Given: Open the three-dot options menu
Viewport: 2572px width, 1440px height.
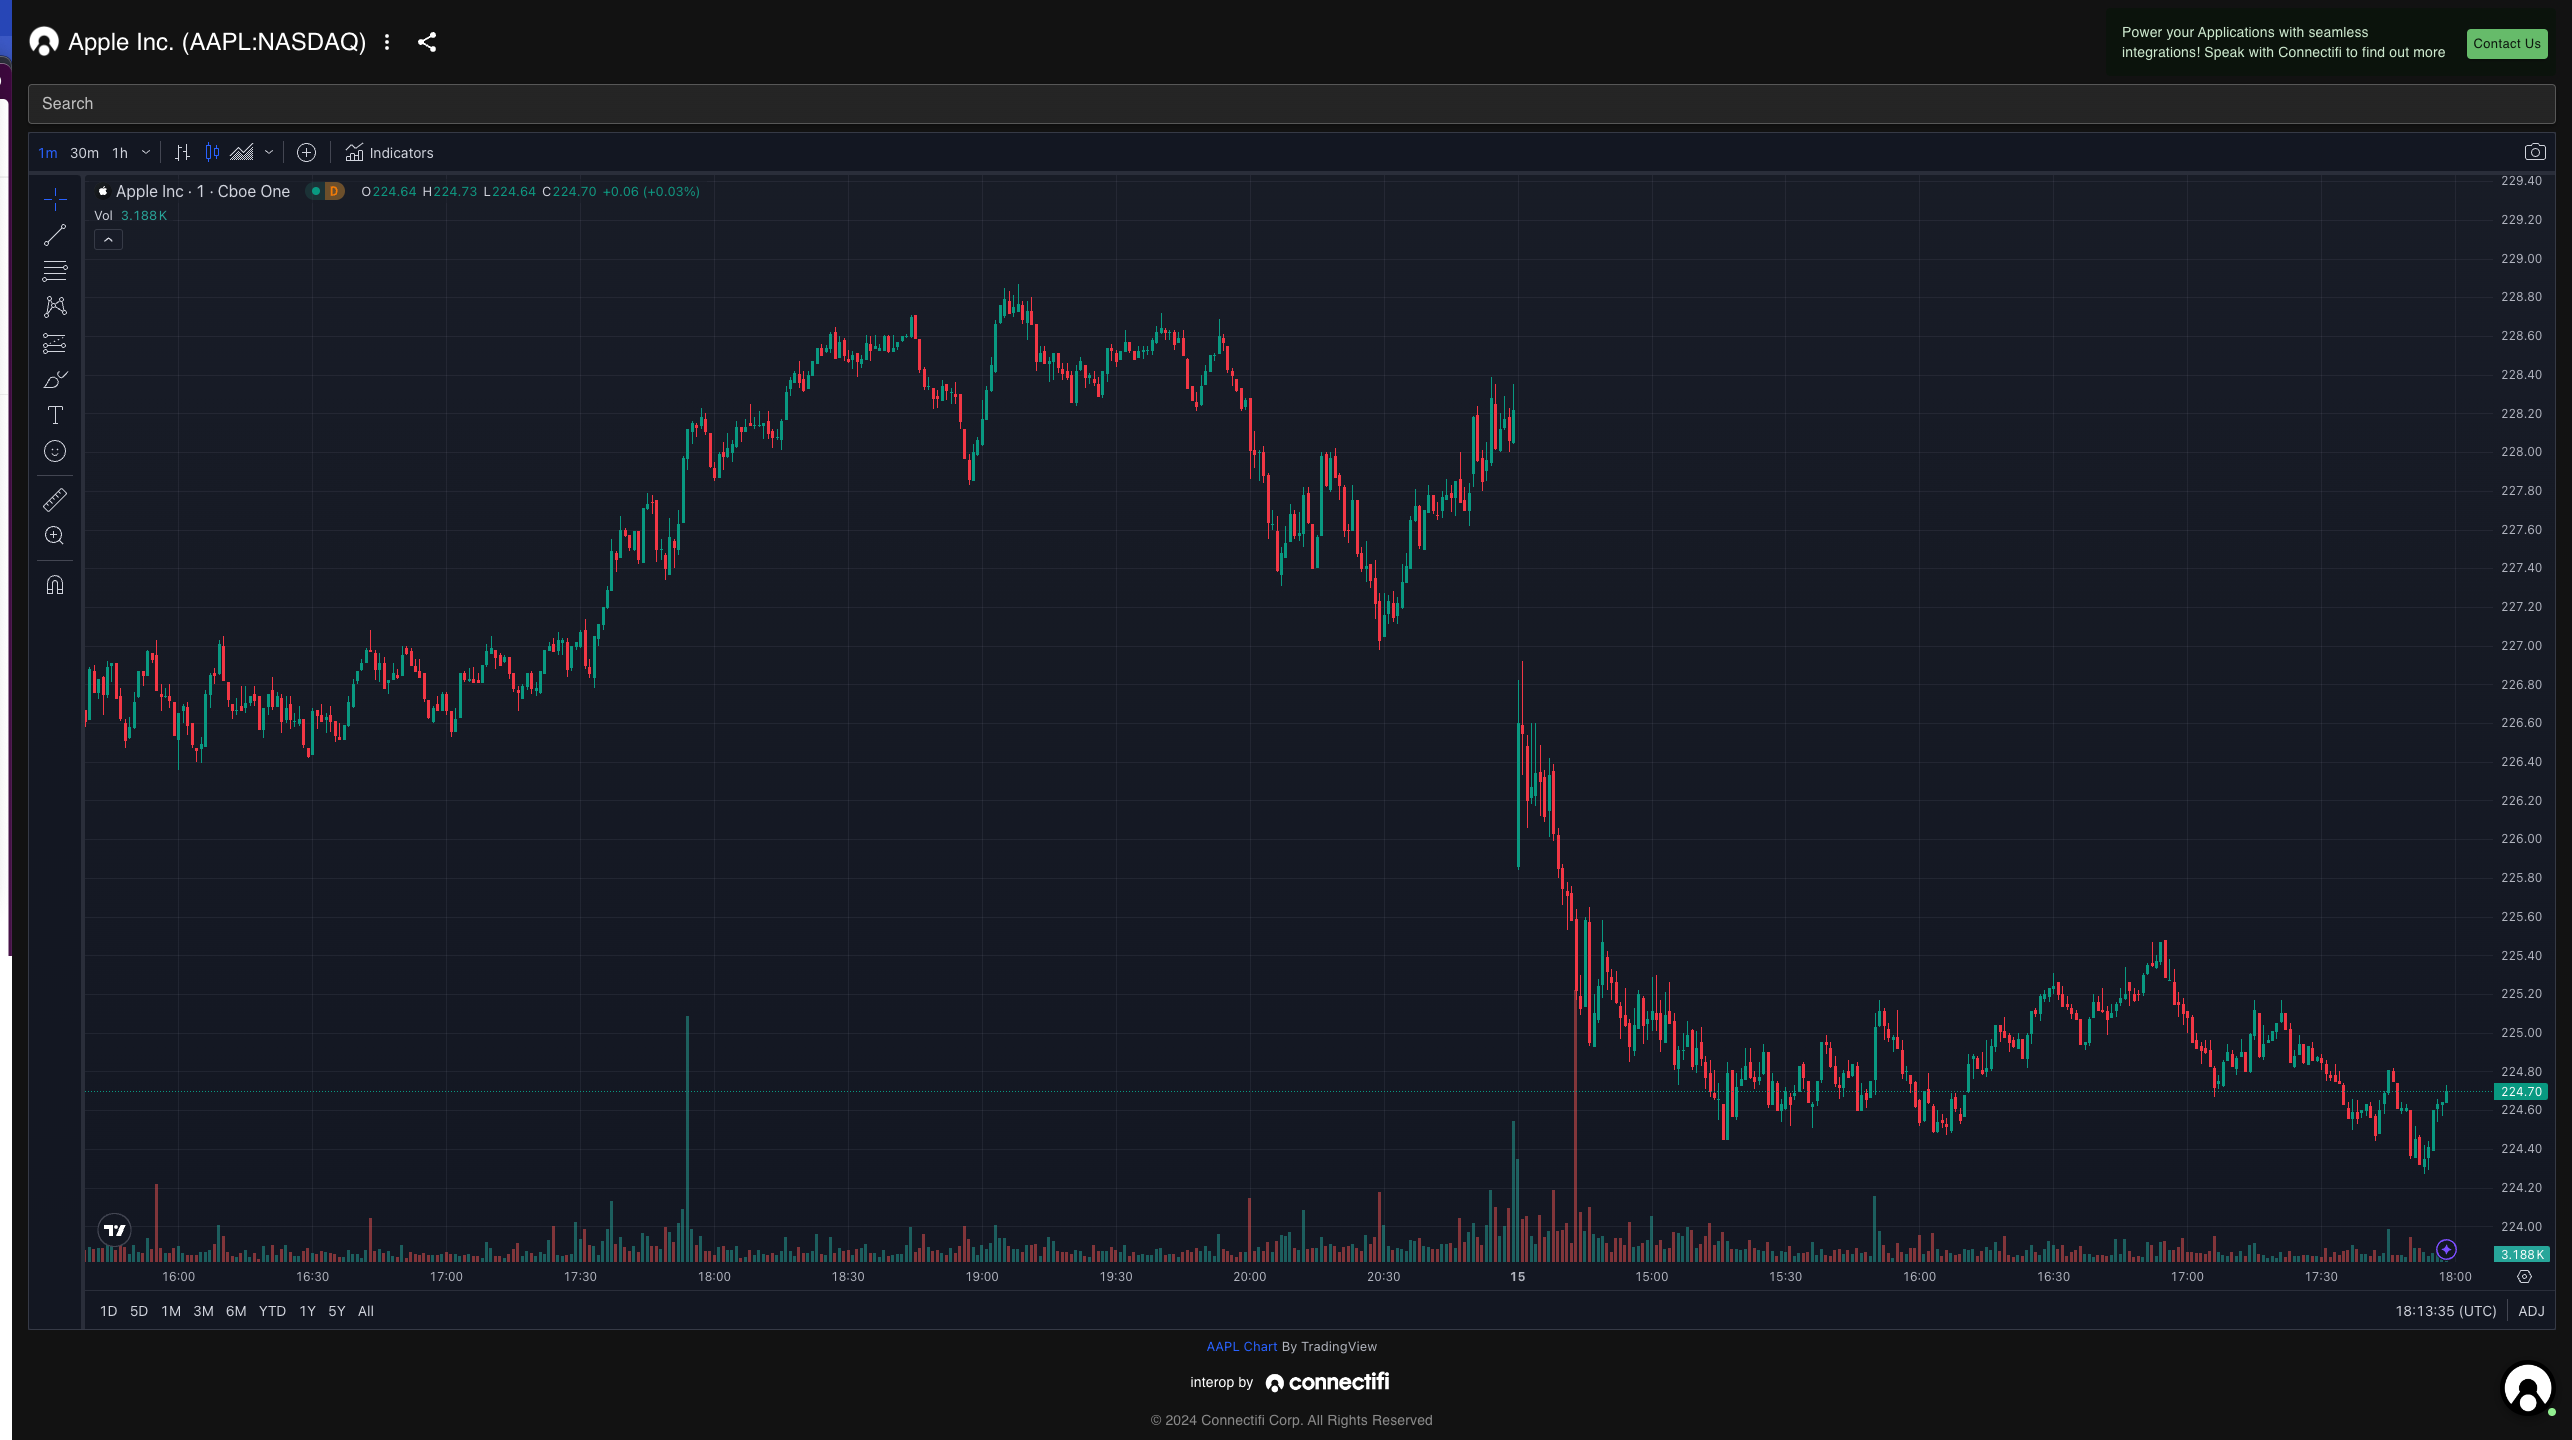Looking at the screenshot, I should pos(387,42).
